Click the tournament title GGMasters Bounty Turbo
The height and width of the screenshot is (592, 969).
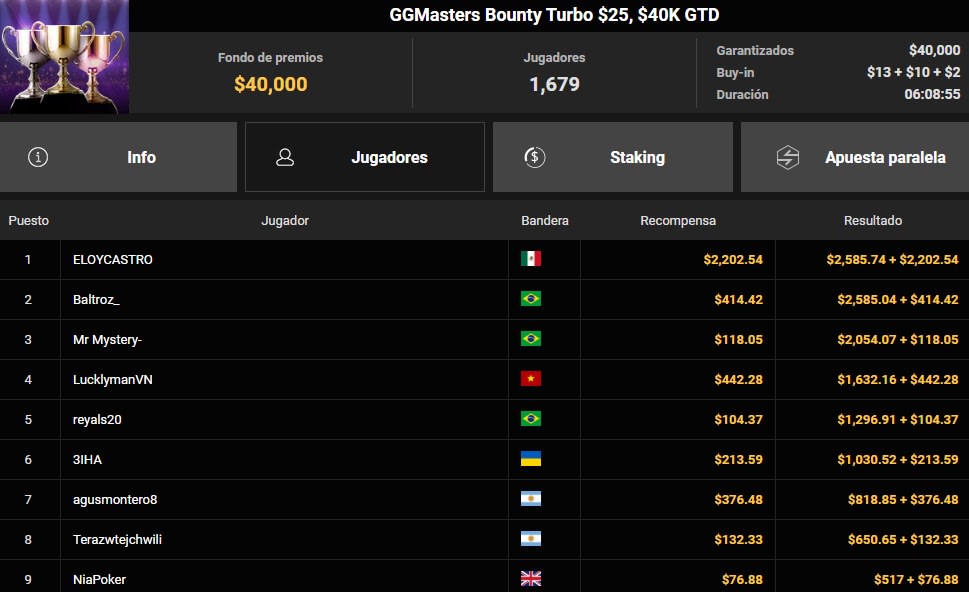coord(554,15)
